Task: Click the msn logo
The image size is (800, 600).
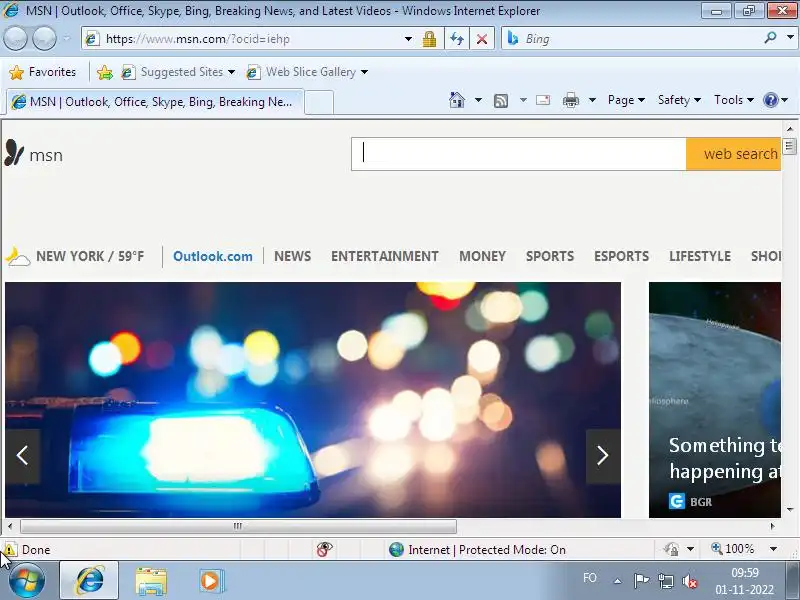Action: tap(34, 154)
